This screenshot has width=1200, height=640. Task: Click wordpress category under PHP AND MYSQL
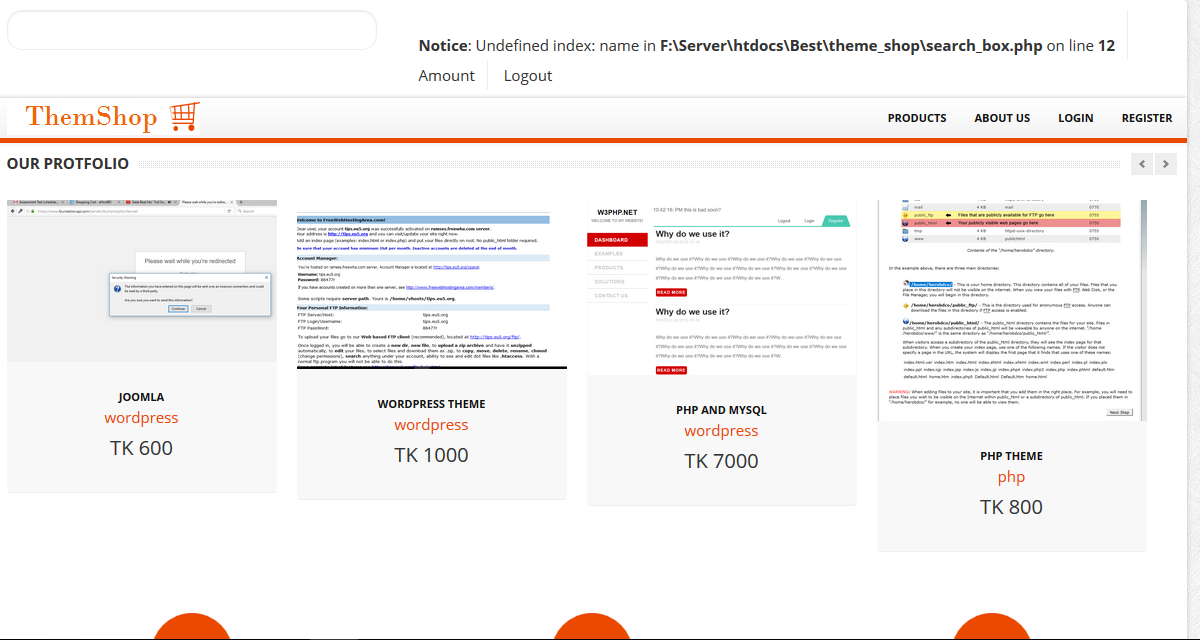tap(721, 431)
